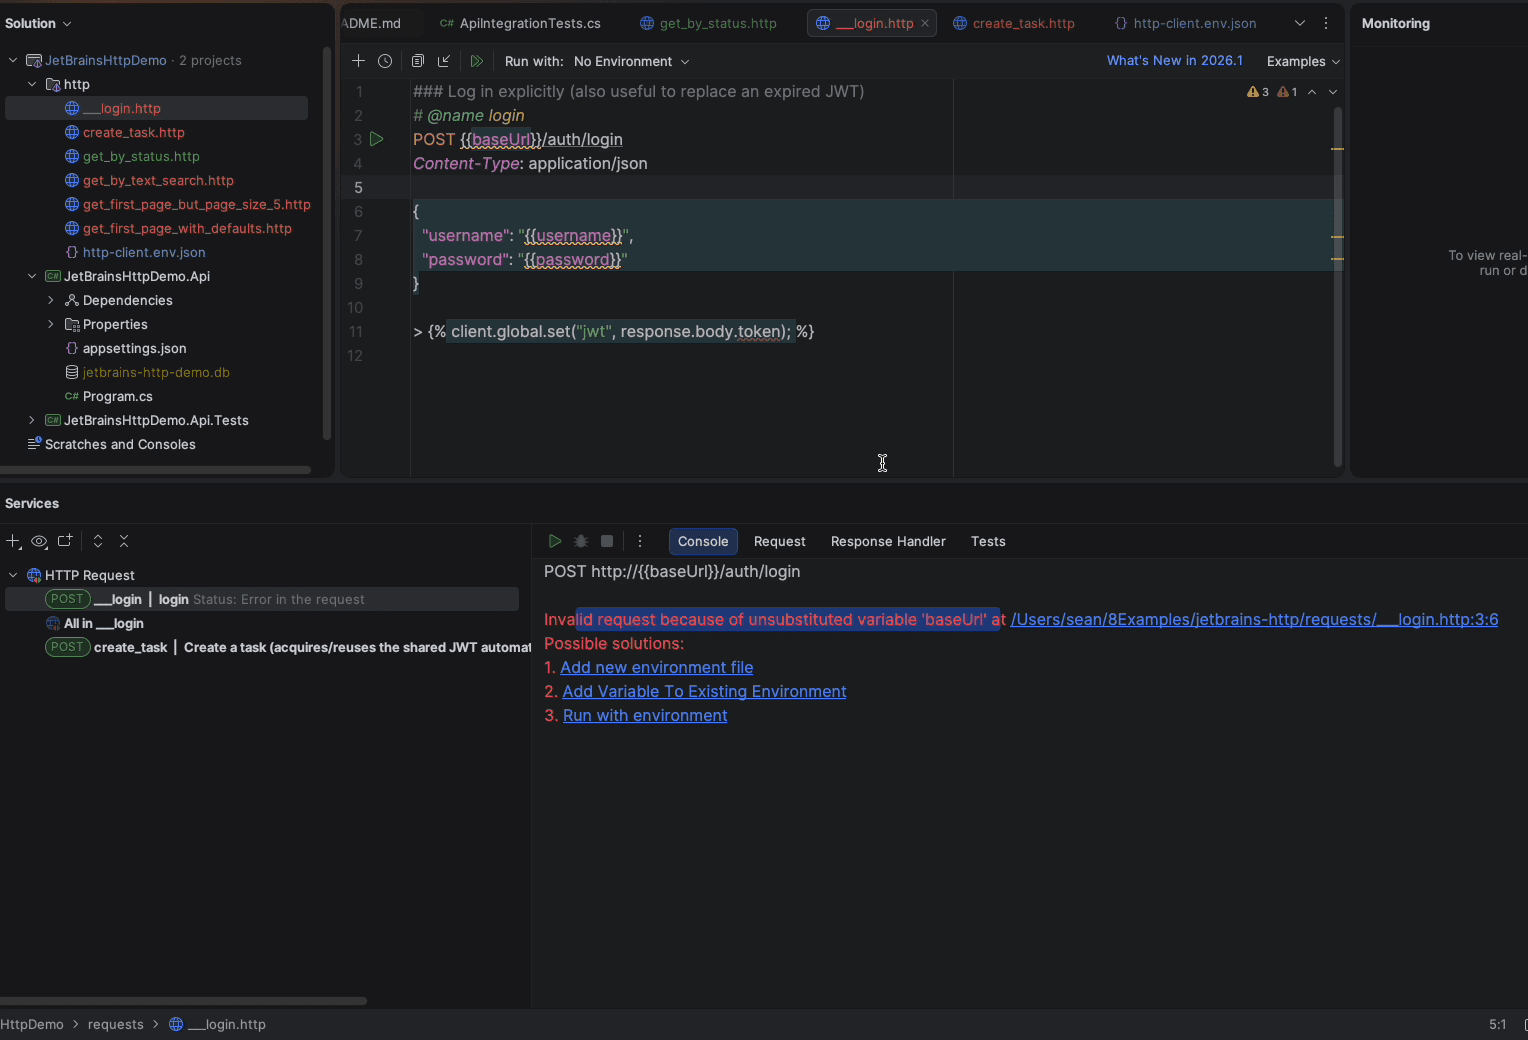Screen dimensions: 1528x1040
Task: Click the editor vertical scrollbar
Action: click(x=1338, y=287)
